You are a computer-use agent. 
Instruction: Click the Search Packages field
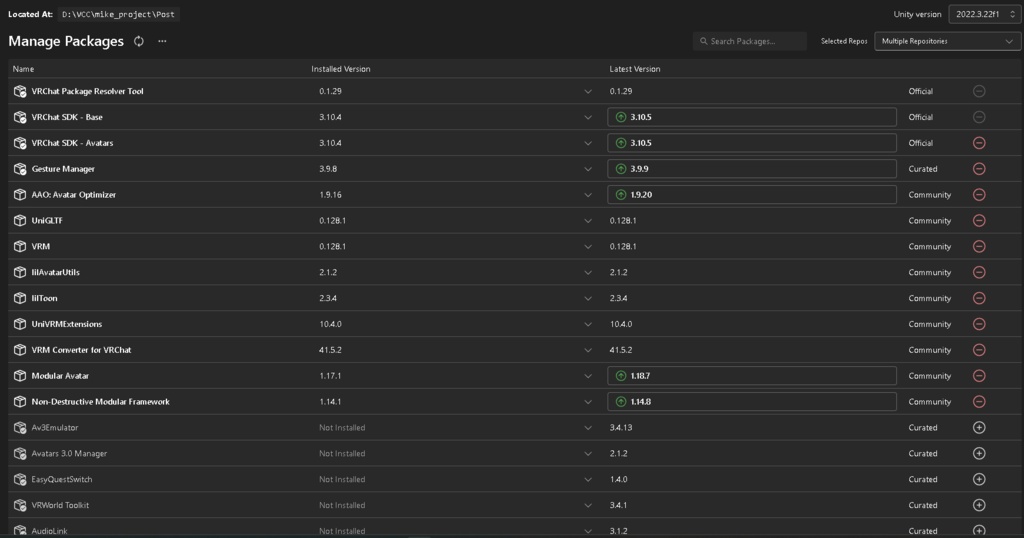tap(750, 41)
